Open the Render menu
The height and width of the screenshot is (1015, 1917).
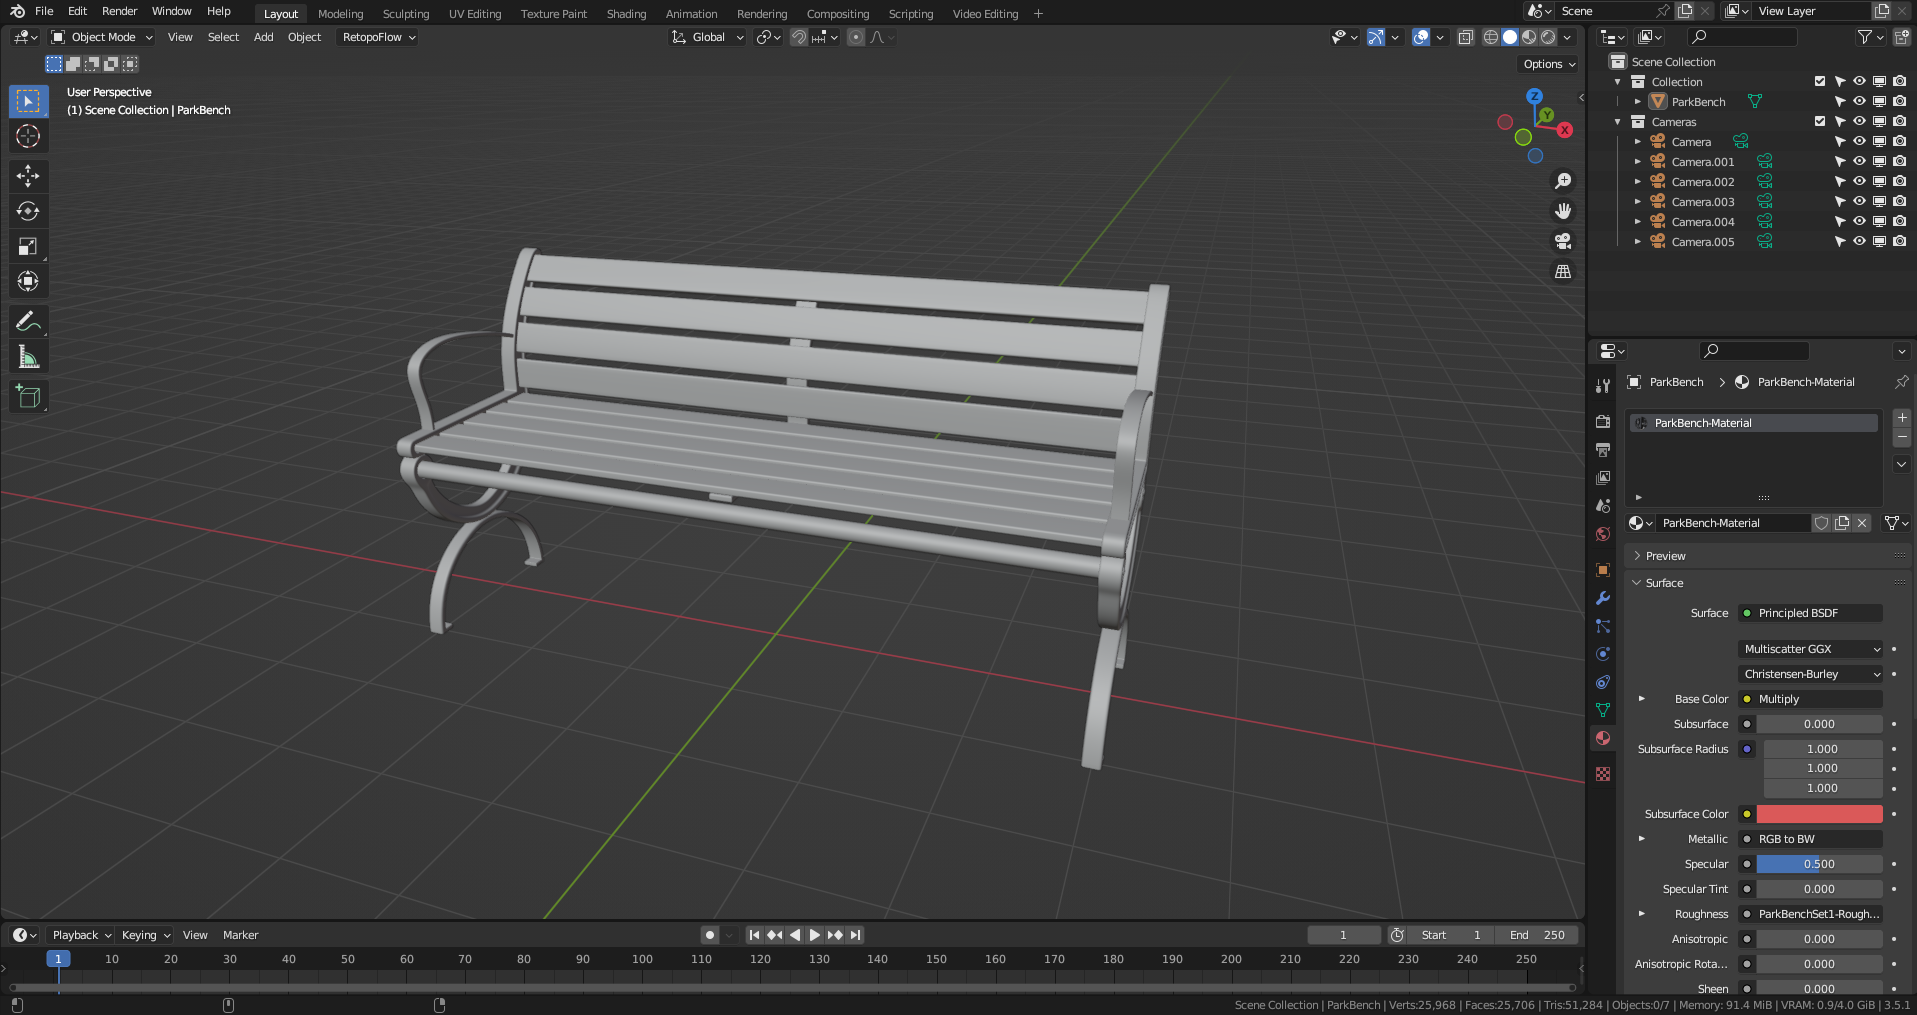point(119,11)
